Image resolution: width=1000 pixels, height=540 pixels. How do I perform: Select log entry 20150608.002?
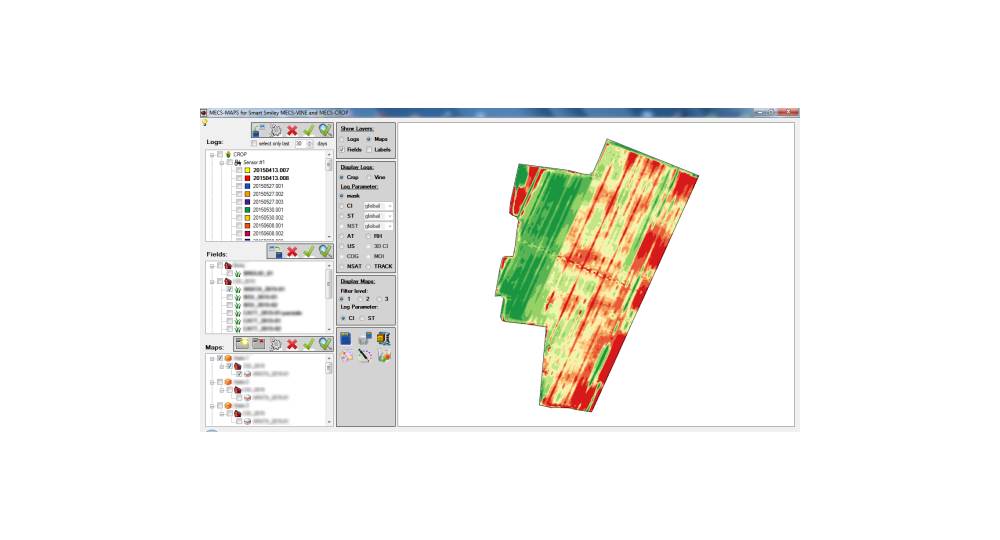point(268,234)
